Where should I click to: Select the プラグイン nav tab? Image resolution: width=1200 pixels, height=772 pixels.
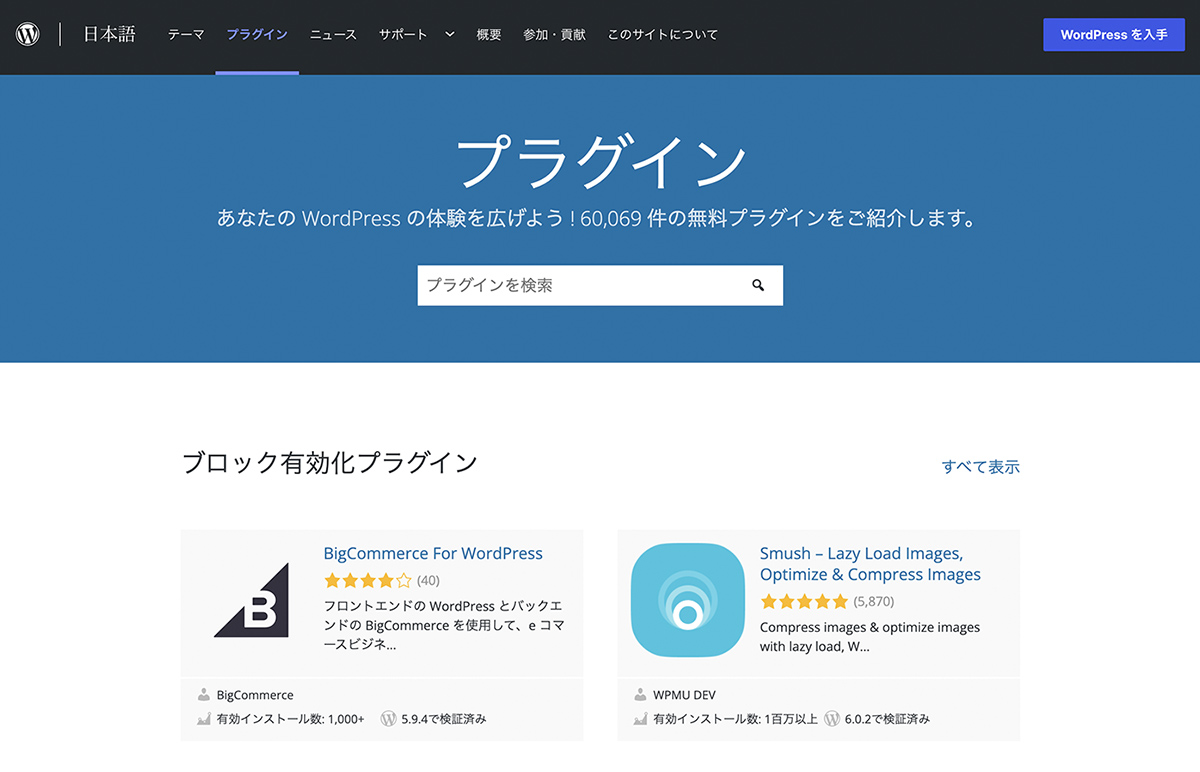pyautogui.click(x=257, y=34)
